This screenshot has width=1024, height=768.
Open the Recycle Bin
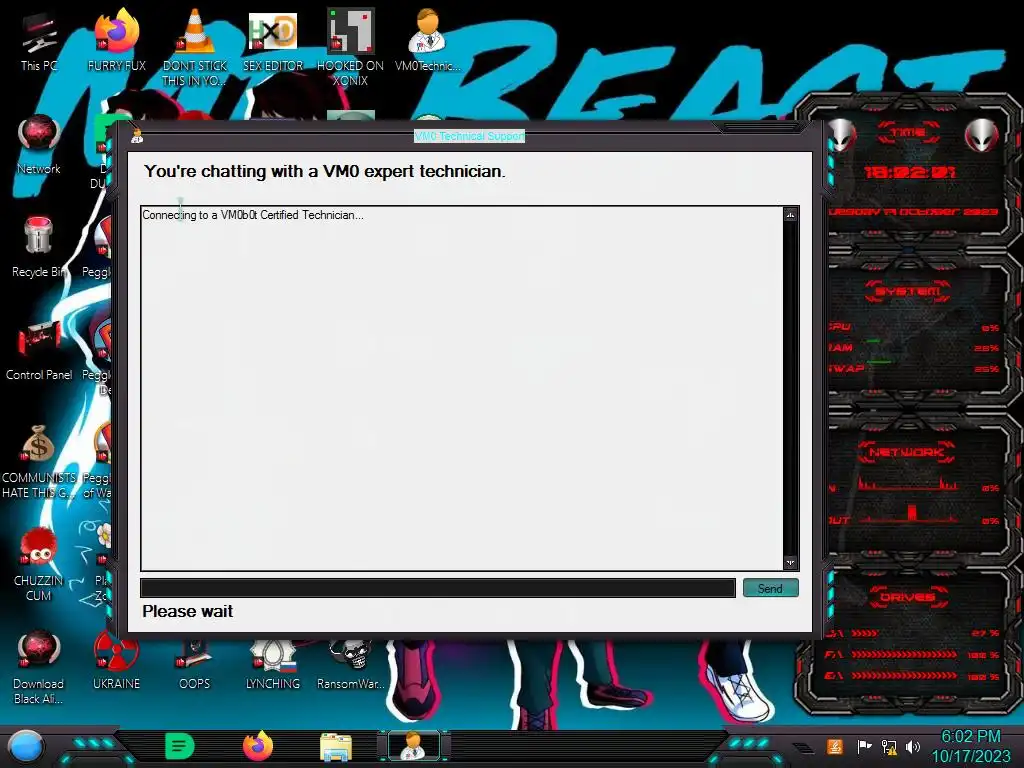[39, 248]
